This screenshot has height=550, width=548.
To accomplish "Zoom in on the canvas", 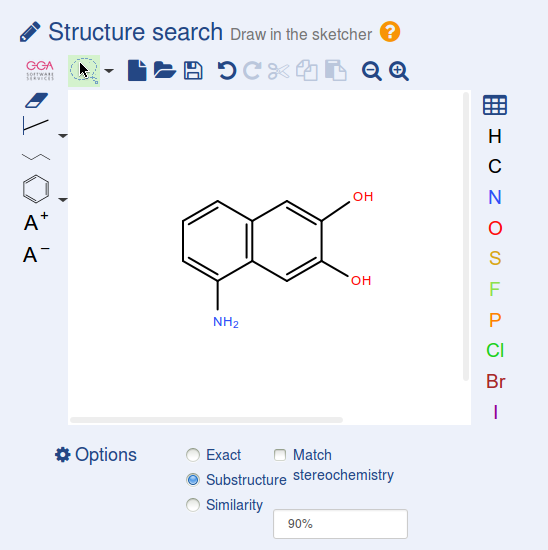I will (x=399, y=71).
